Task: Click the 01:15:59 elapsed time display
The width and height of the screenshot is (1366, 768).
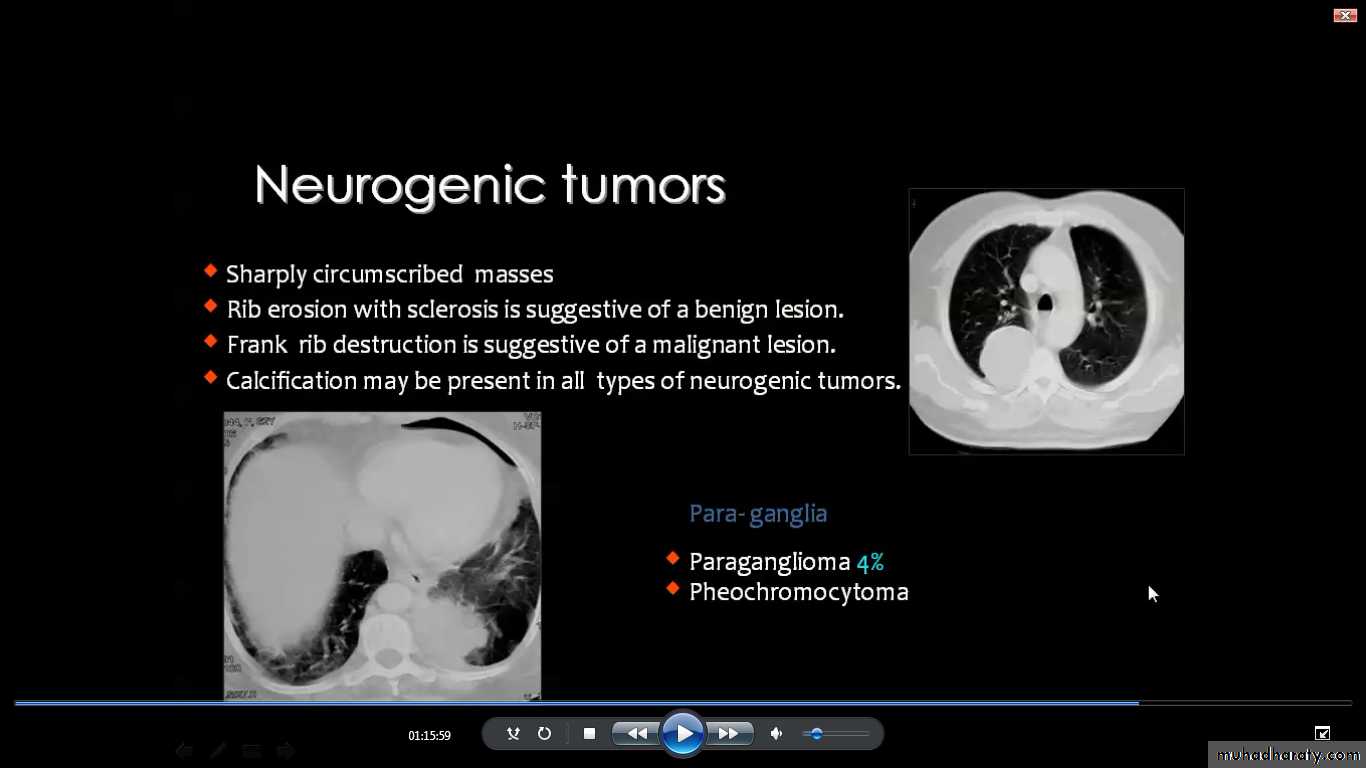Action: (429, 736)
